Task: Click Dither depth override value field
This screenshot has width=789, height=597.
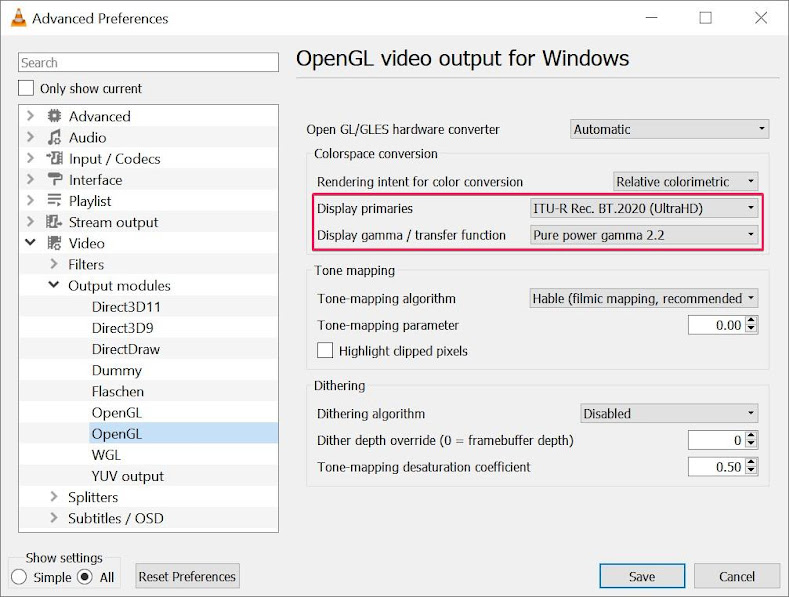Action: (716, 440)
